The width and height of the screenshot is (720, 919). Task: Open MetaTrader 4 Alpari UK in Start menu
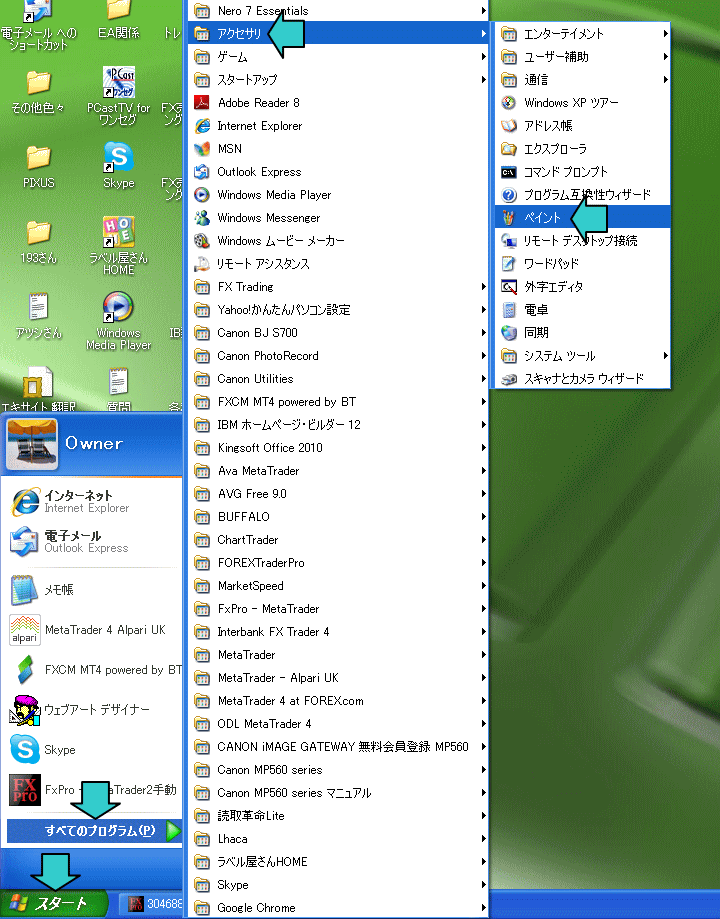click(93, 629)
